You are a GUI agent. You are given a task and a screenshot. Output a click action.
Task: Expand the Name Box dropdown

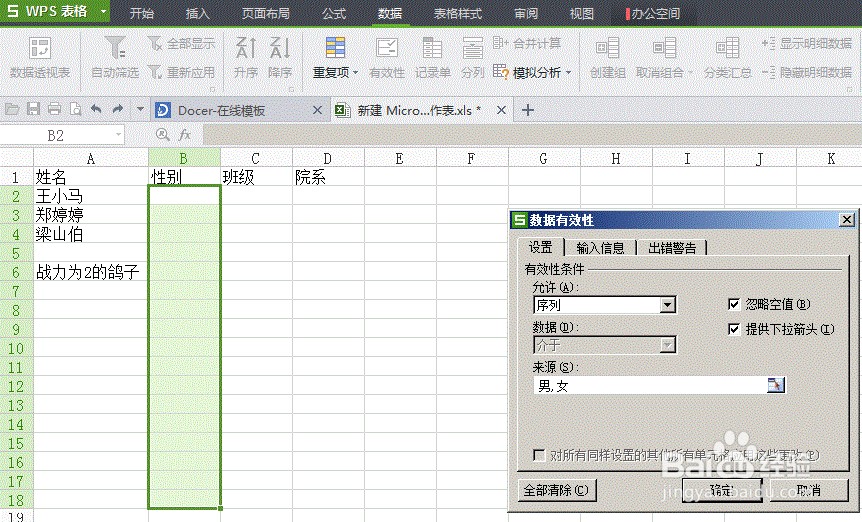(x=118, y=135)
